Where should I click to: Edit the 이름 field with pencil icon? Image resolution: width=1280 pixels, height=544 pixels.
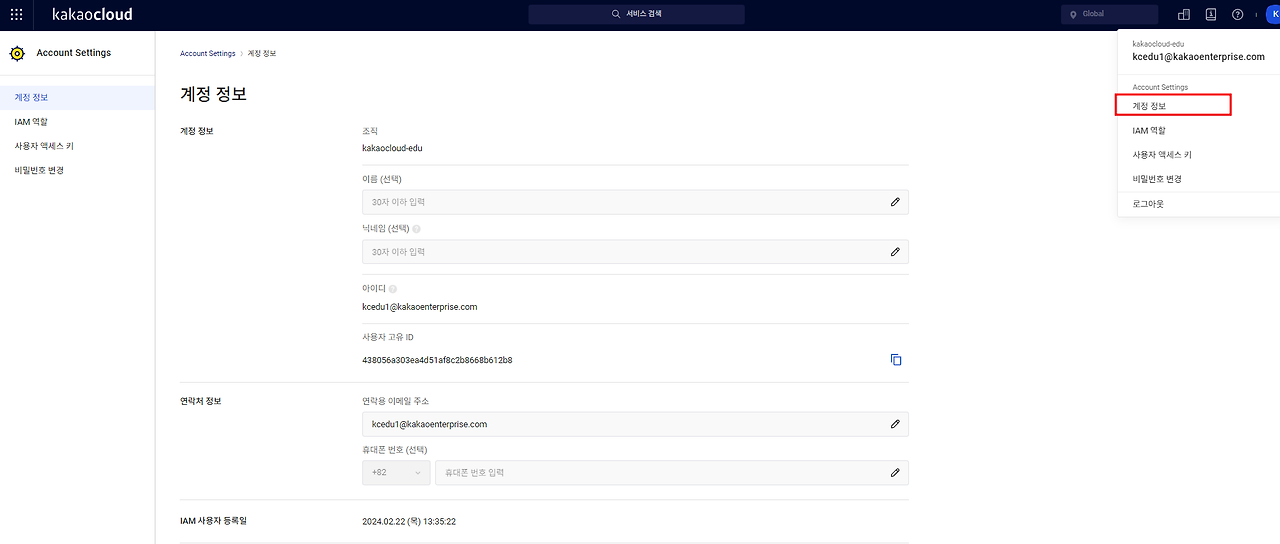(895, 202)
